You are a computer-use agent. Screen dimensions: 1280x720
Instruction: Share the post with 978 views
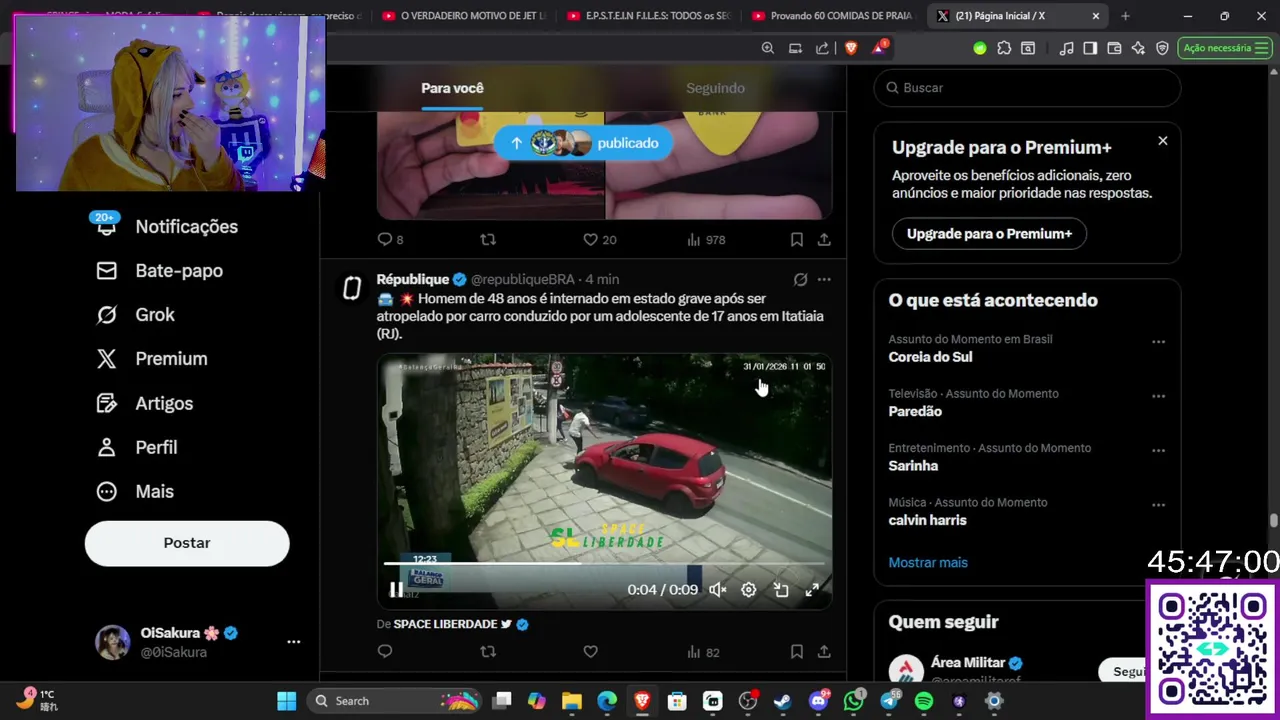(x=824, y=240)
